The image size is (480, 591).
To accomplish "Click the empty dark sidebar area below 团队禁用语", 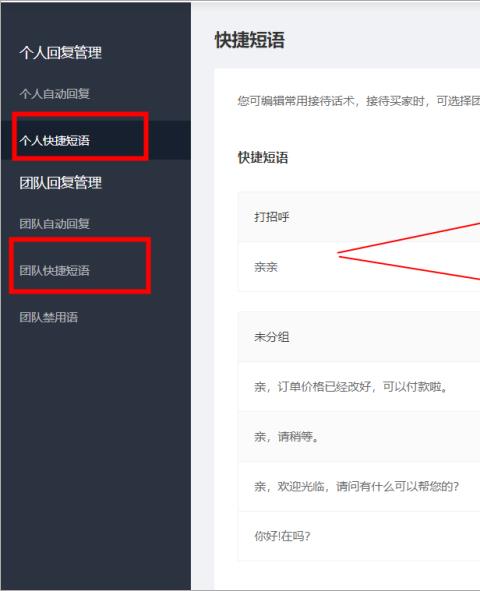I will point(96,452).
